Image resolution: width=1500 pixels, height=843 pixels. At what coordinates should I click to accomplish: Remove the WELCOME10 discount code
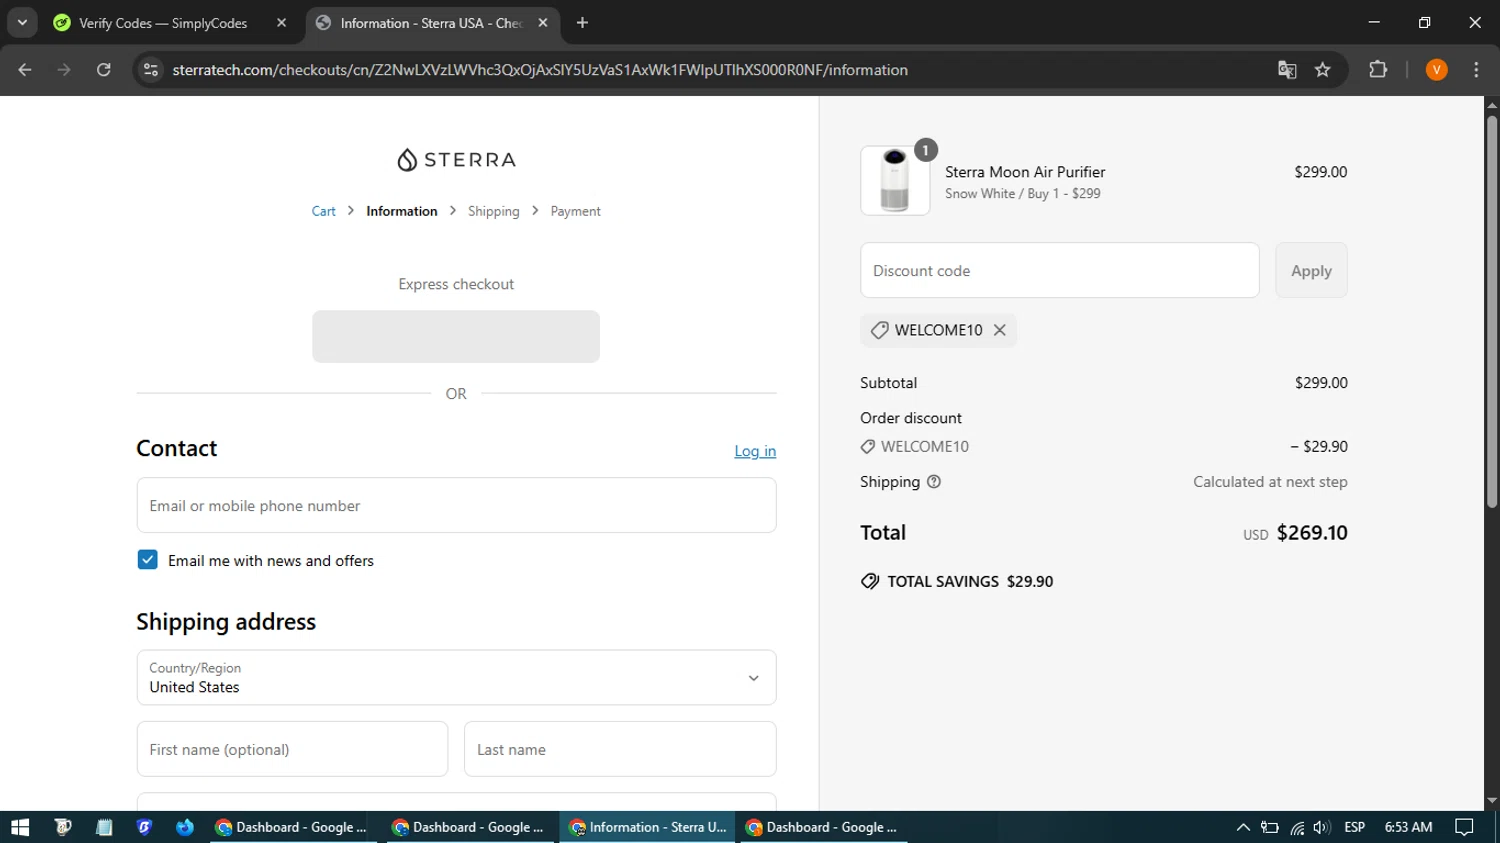click(x=999, y=330)
